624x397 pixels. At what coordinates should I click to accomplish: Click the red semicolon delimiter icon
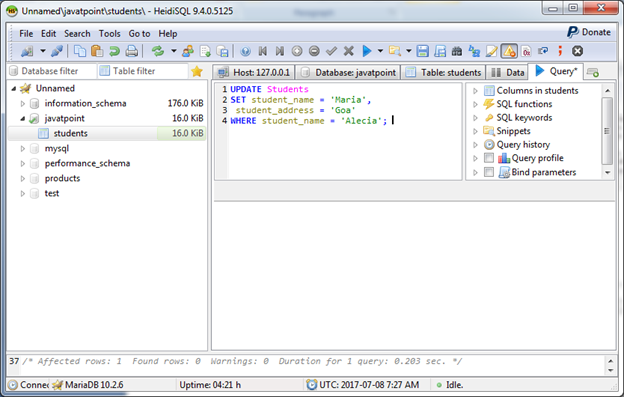click(560, 51)
